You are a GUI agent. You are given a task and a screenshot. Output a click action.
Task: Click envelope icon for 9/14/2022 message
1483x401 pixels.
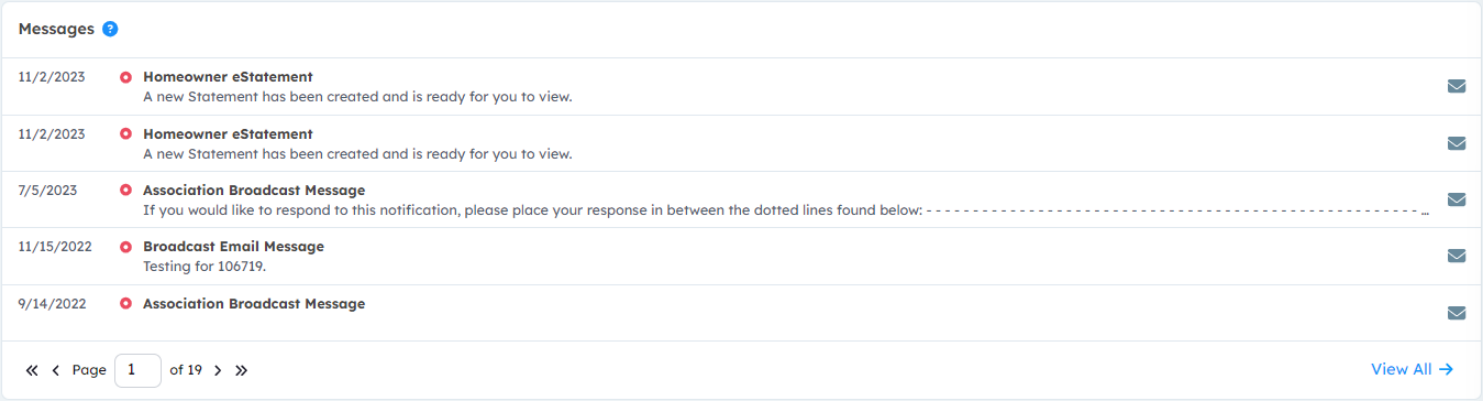pos(1456,313)
